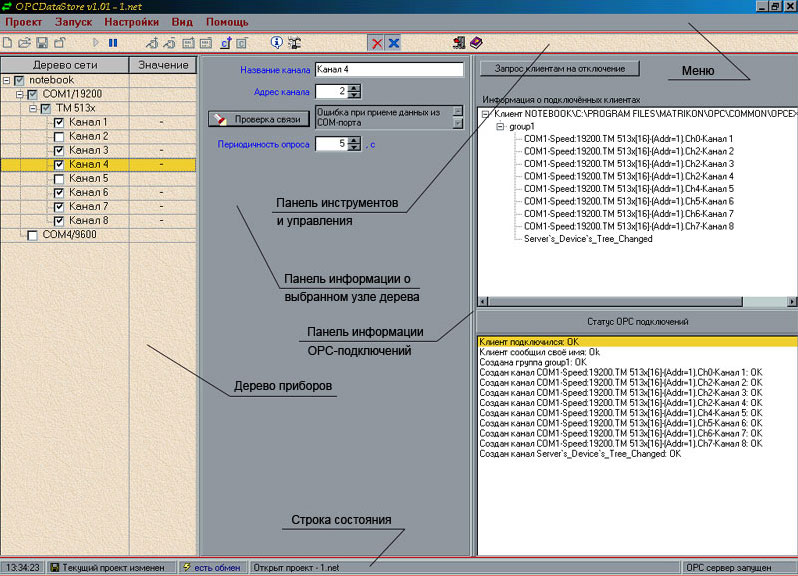Collapse the COM1/19200 tree node
The height and width of the screenshot is (576, 798).
point(19,95)
